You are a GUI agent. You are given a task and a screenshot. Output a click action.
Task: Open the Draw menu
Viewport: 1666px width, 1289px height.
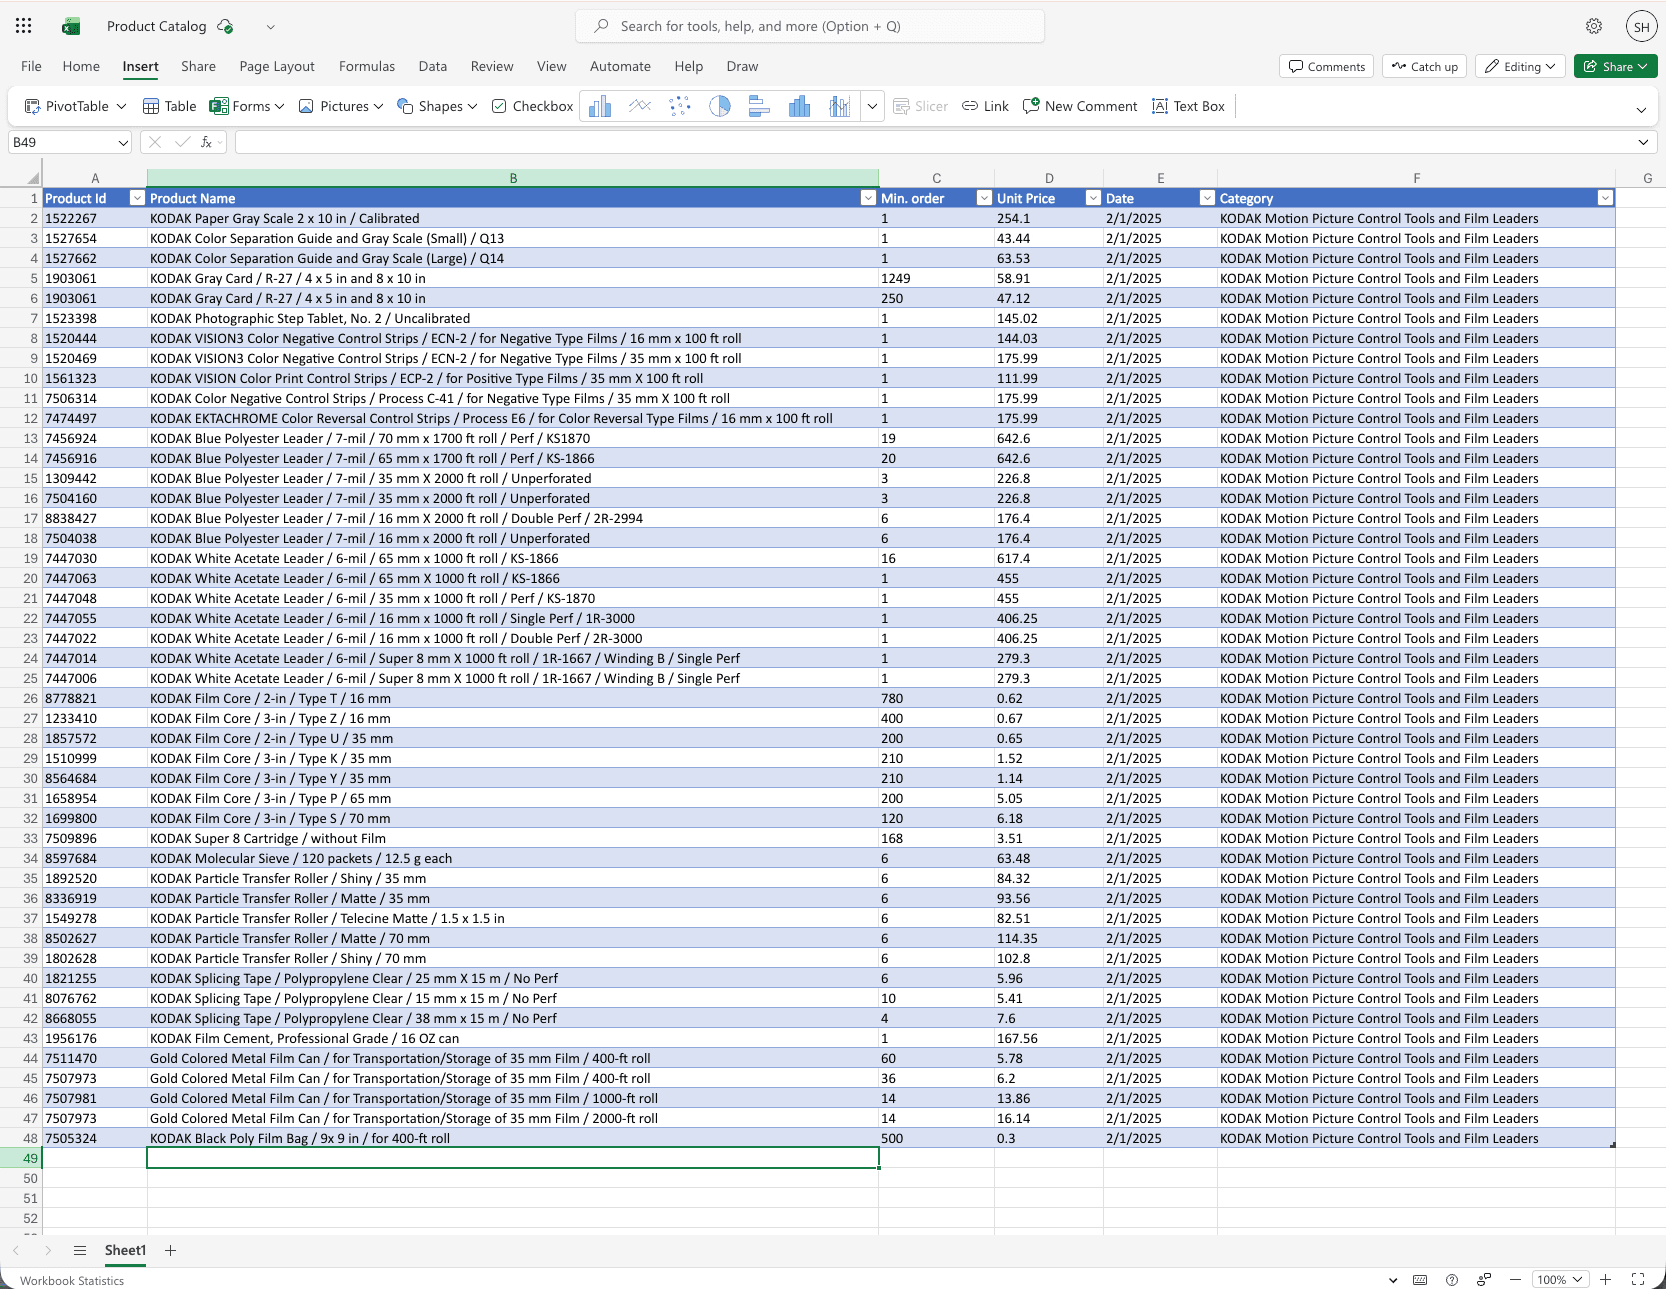click(742, 66)
